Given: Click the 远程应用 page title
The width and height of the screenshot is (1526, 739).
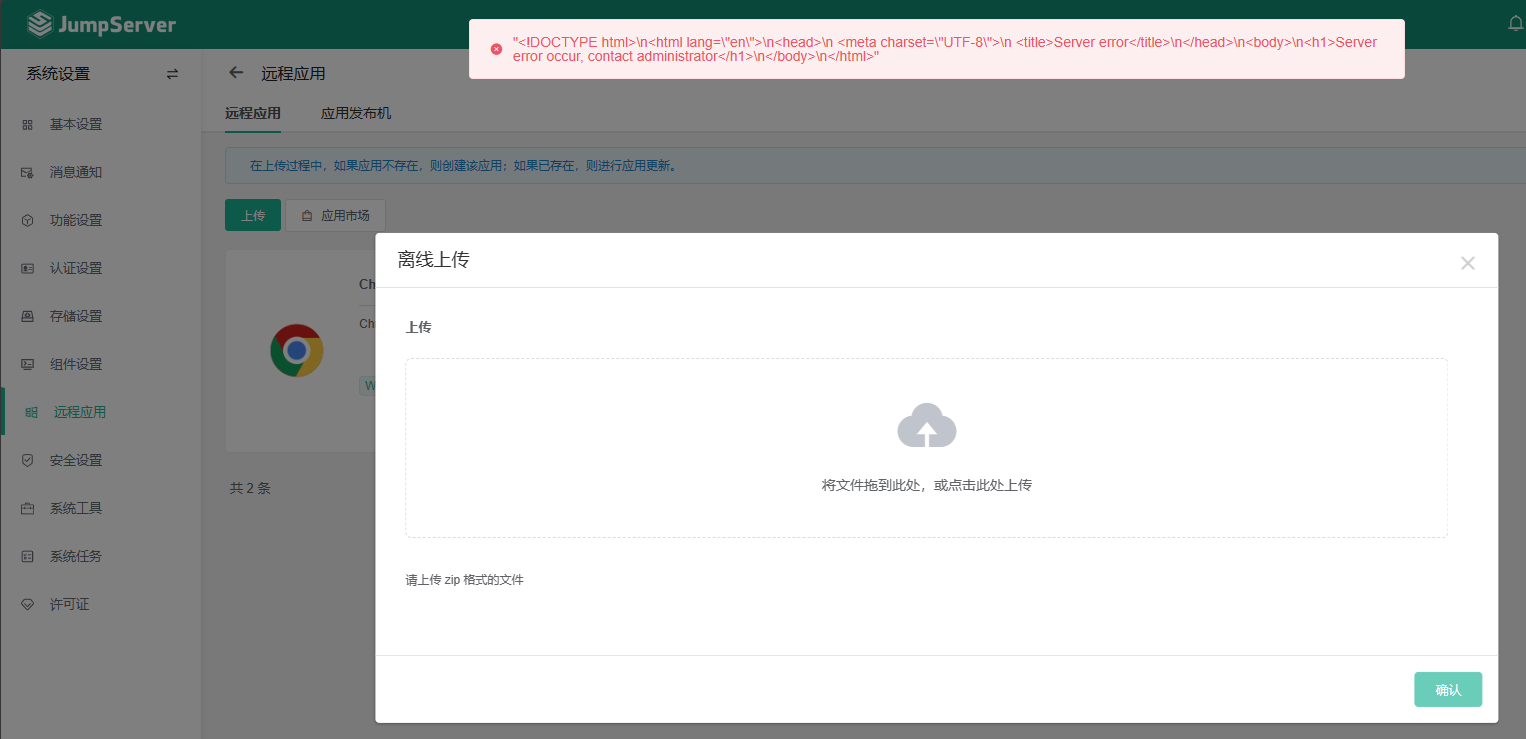Looking at the screenshot, I should [293, 73].
